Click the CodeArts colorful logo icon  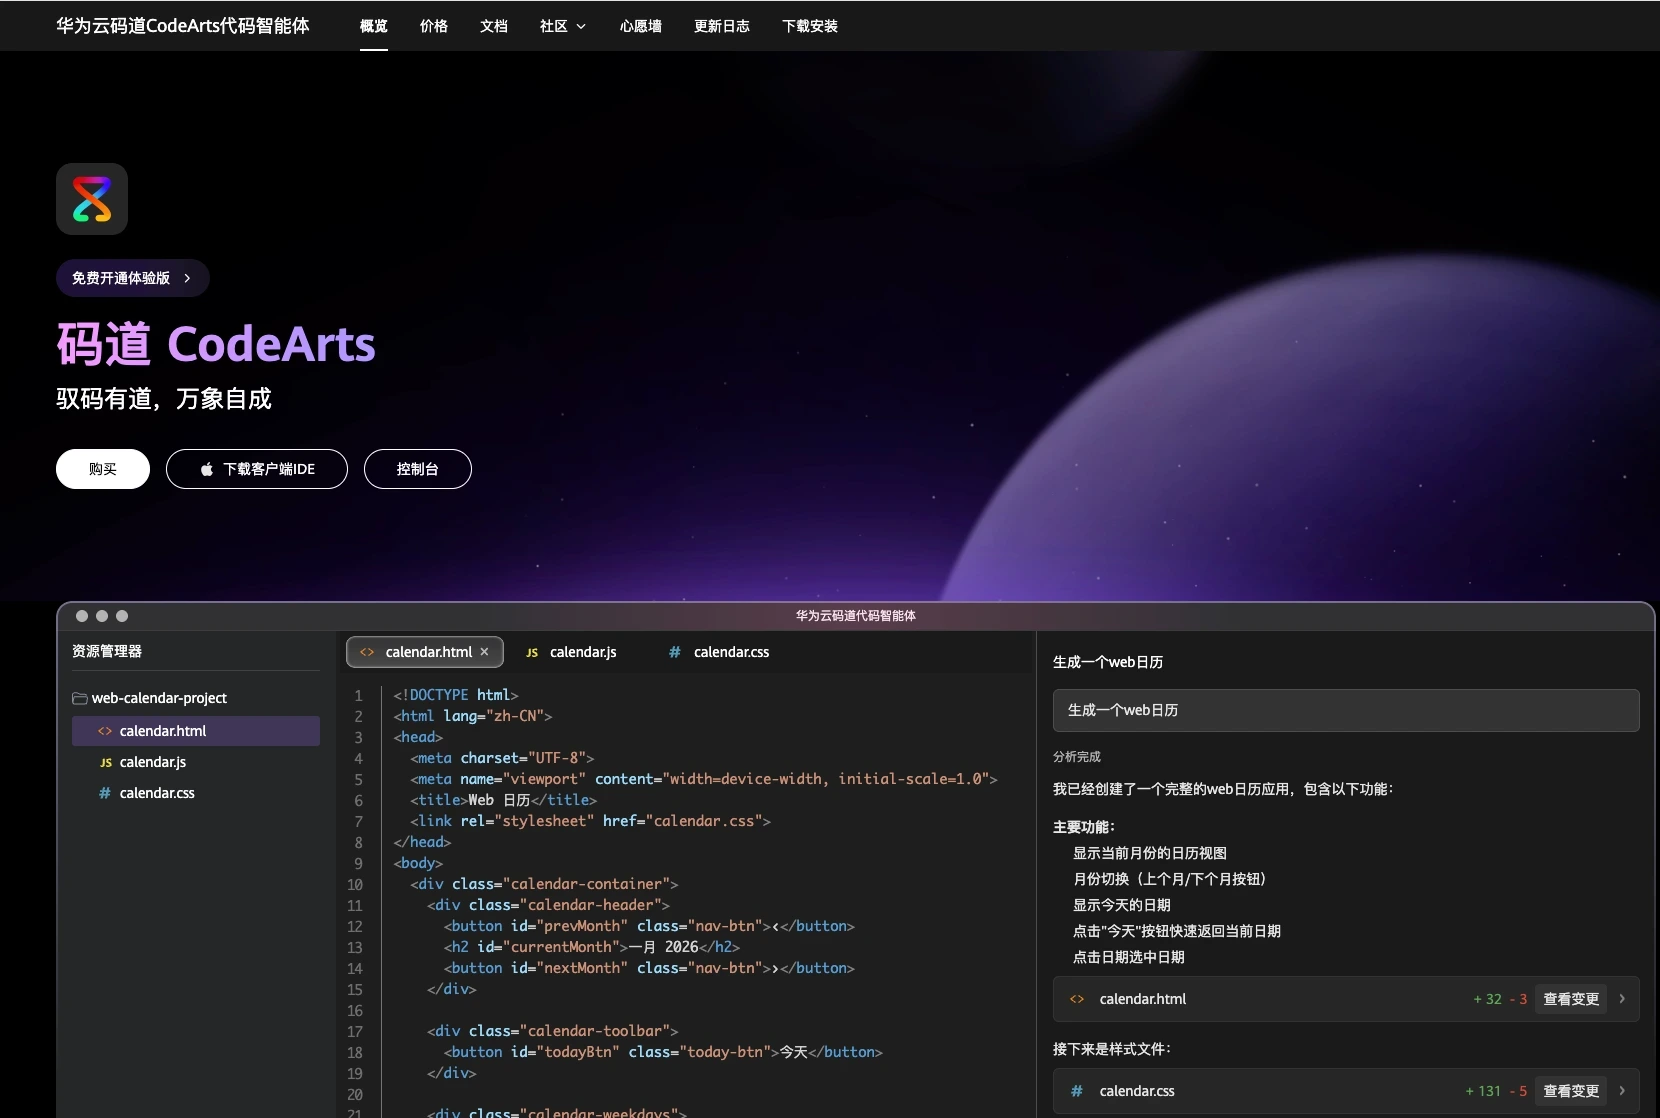click(x=92, y=199)
